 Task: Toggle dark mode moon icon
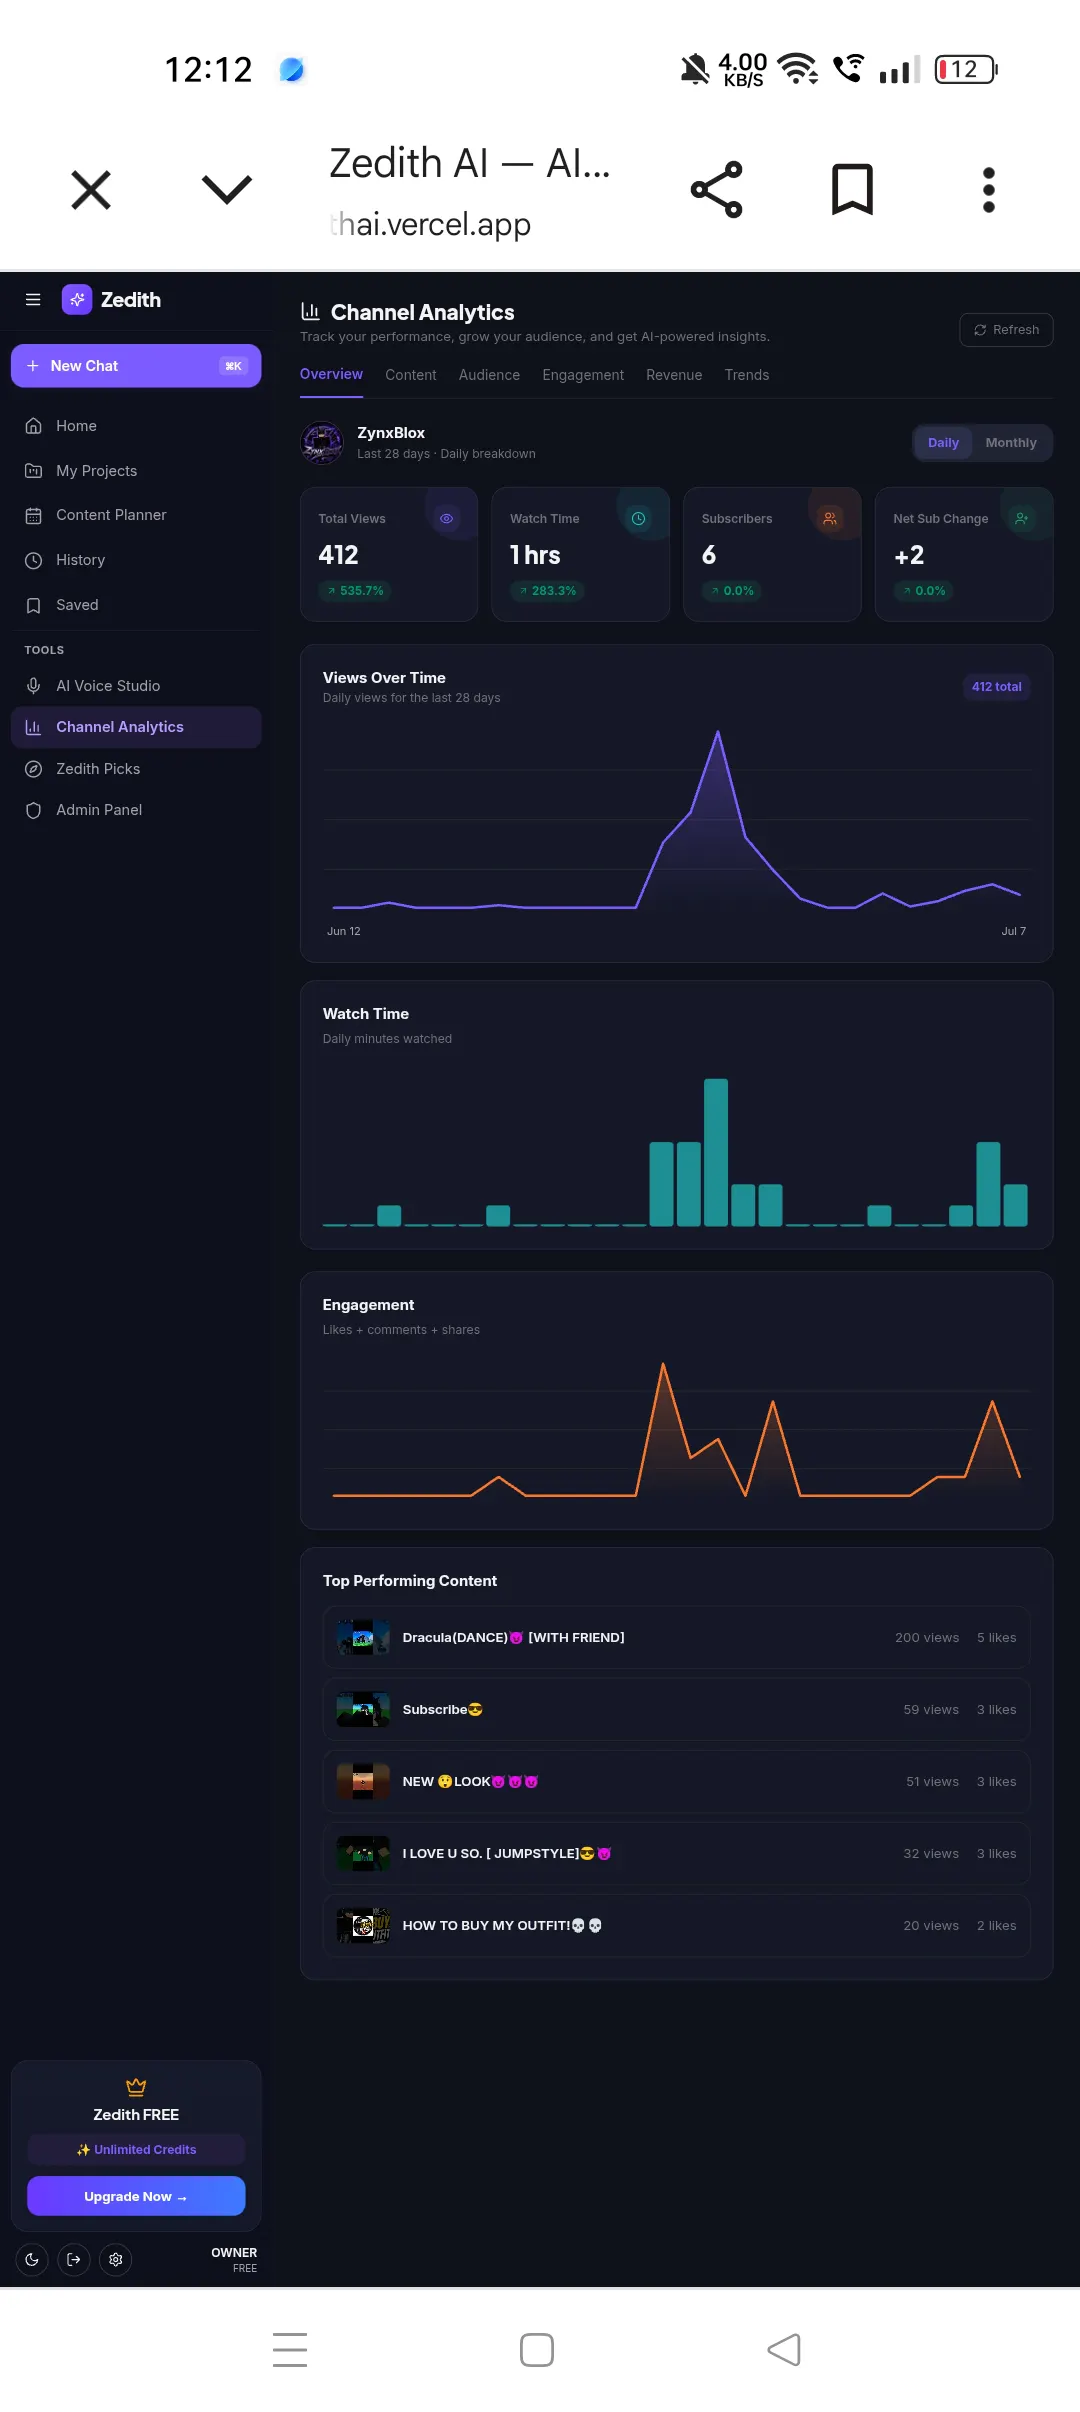32,2259
